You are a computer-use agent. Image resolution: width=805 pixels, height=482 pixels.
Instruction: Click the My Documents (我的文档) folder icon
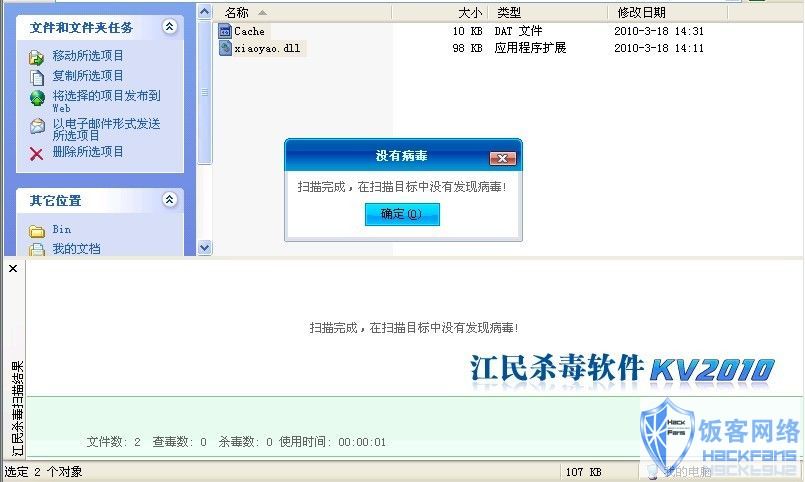tap(36, 250)
